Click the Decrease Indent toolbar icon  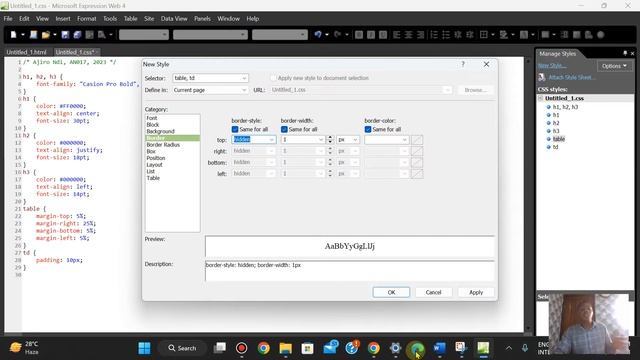[458, 35]
